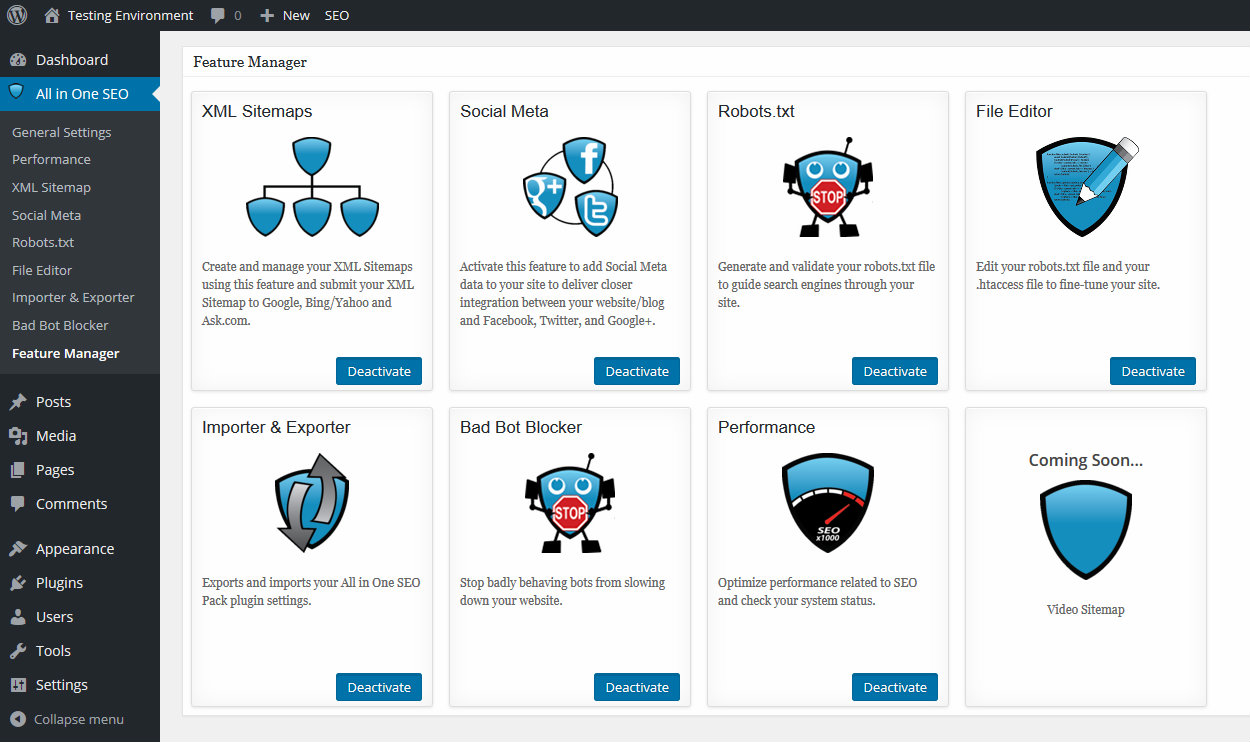Image resolution: width=1250 pixels, height=742 pixels.
Task: Click the Appearance paintbrush icon
Action: pyautogui.click(x=17, y=549)
